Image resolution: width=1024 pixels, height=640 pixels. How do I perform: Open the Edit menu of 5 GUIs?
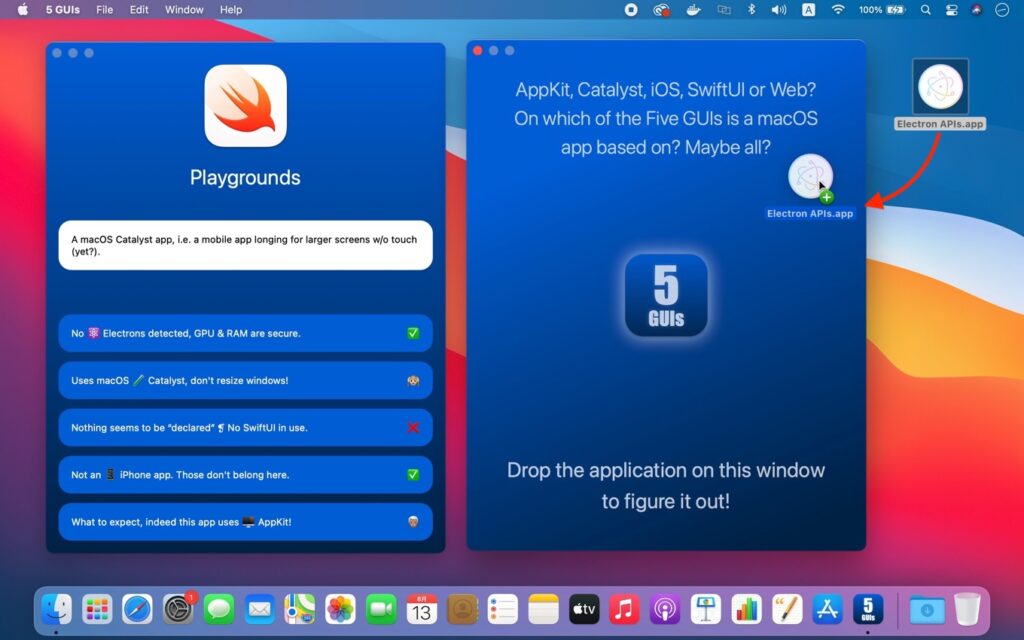point(138,9)
